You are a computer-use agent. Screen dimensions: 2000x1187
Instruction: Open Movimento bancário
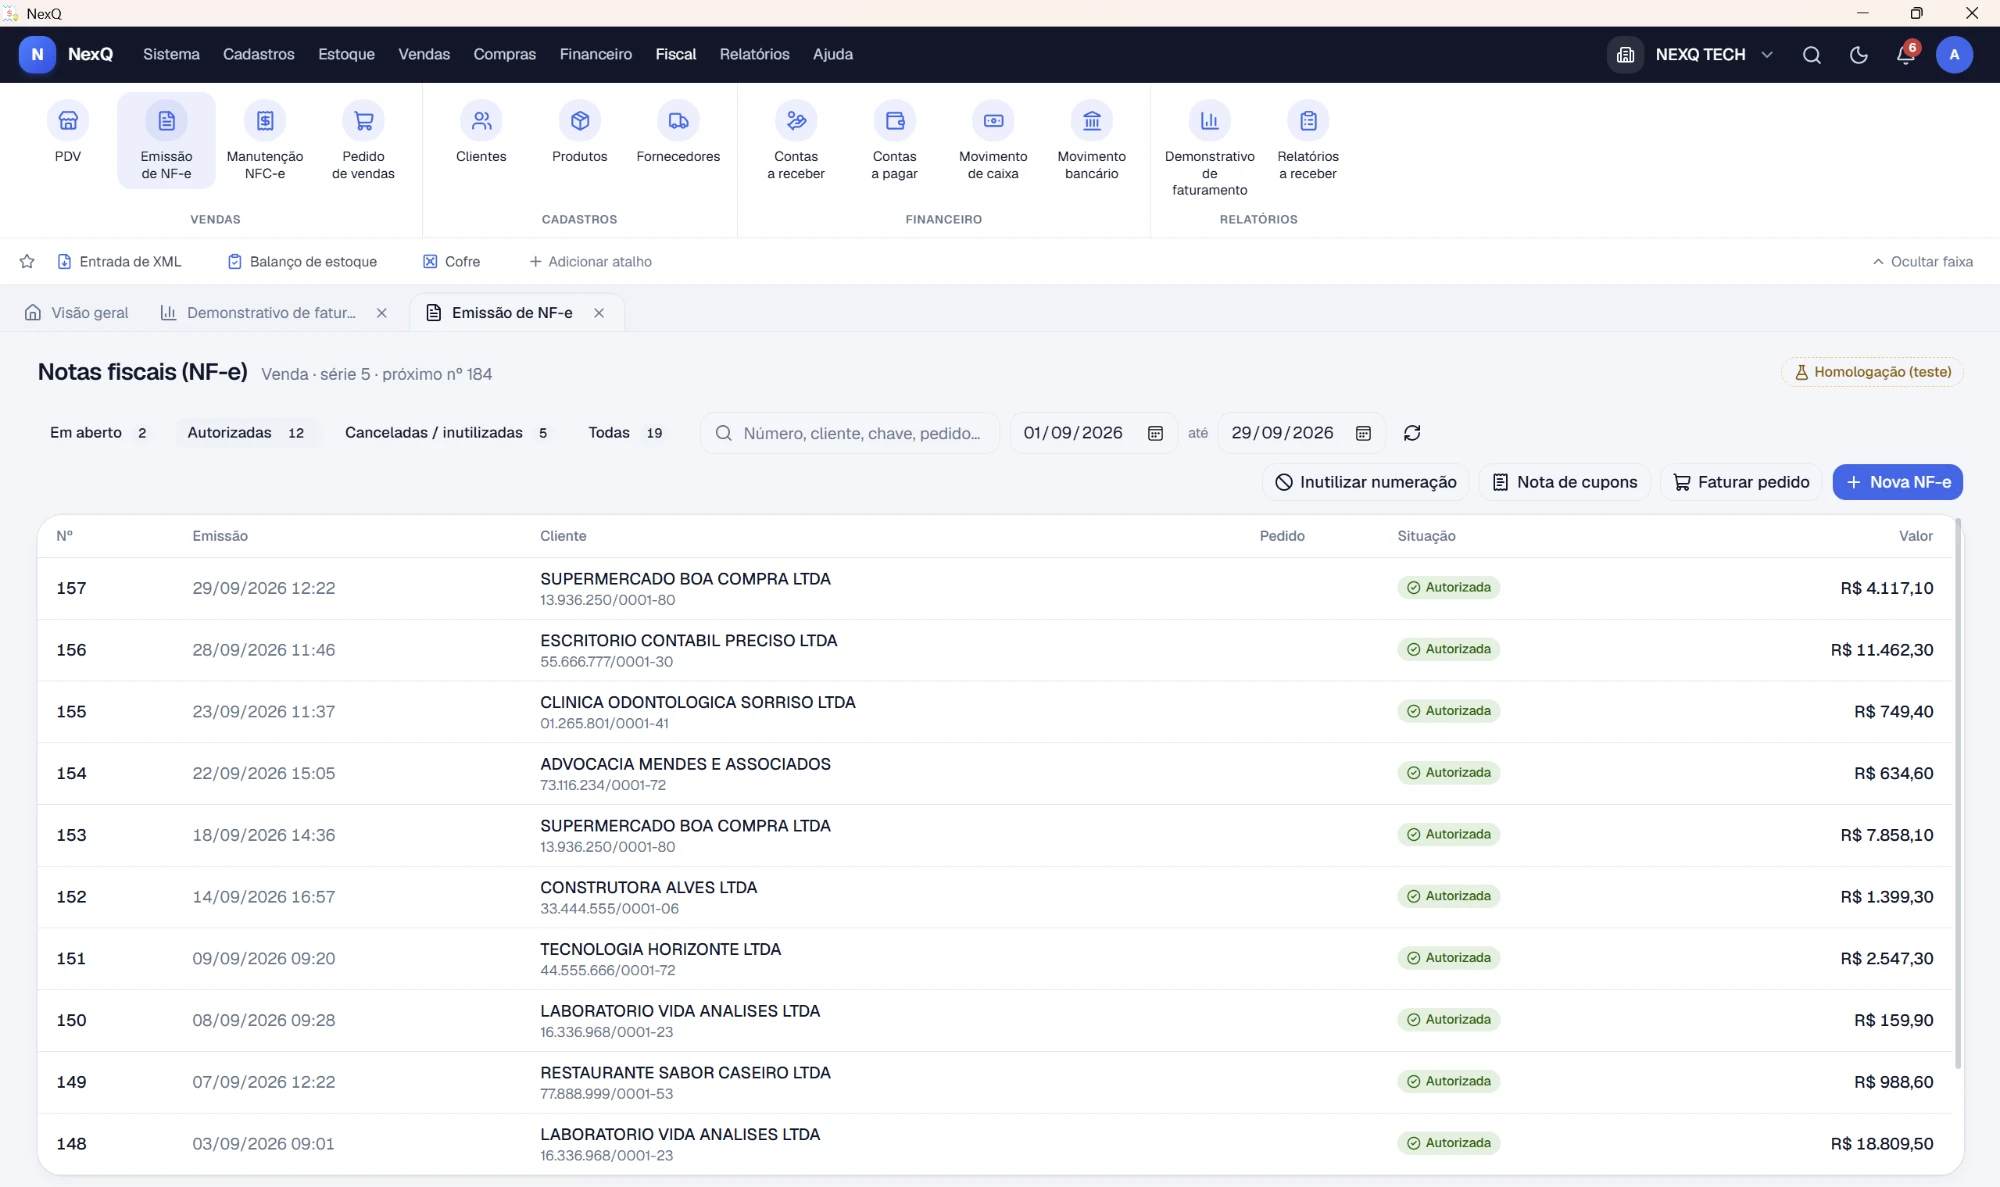point(1092,140)
